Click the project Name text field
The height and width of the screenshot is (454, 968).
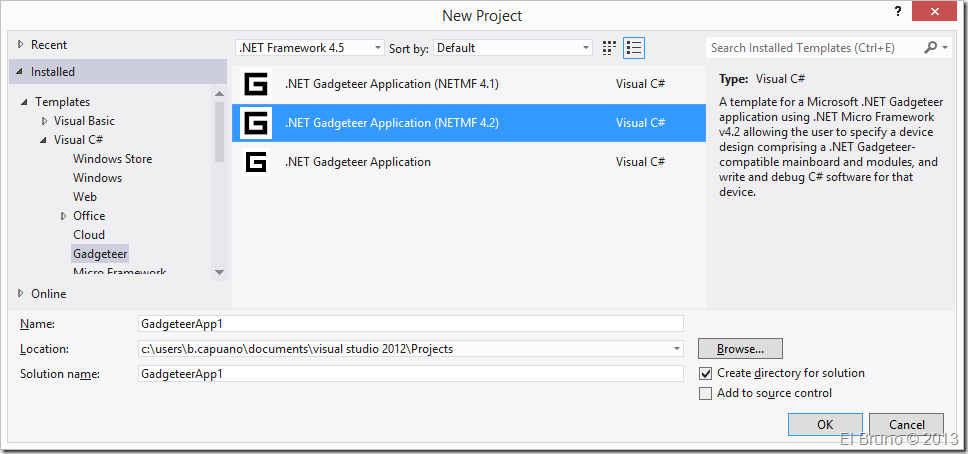click(x=410, y=324)
